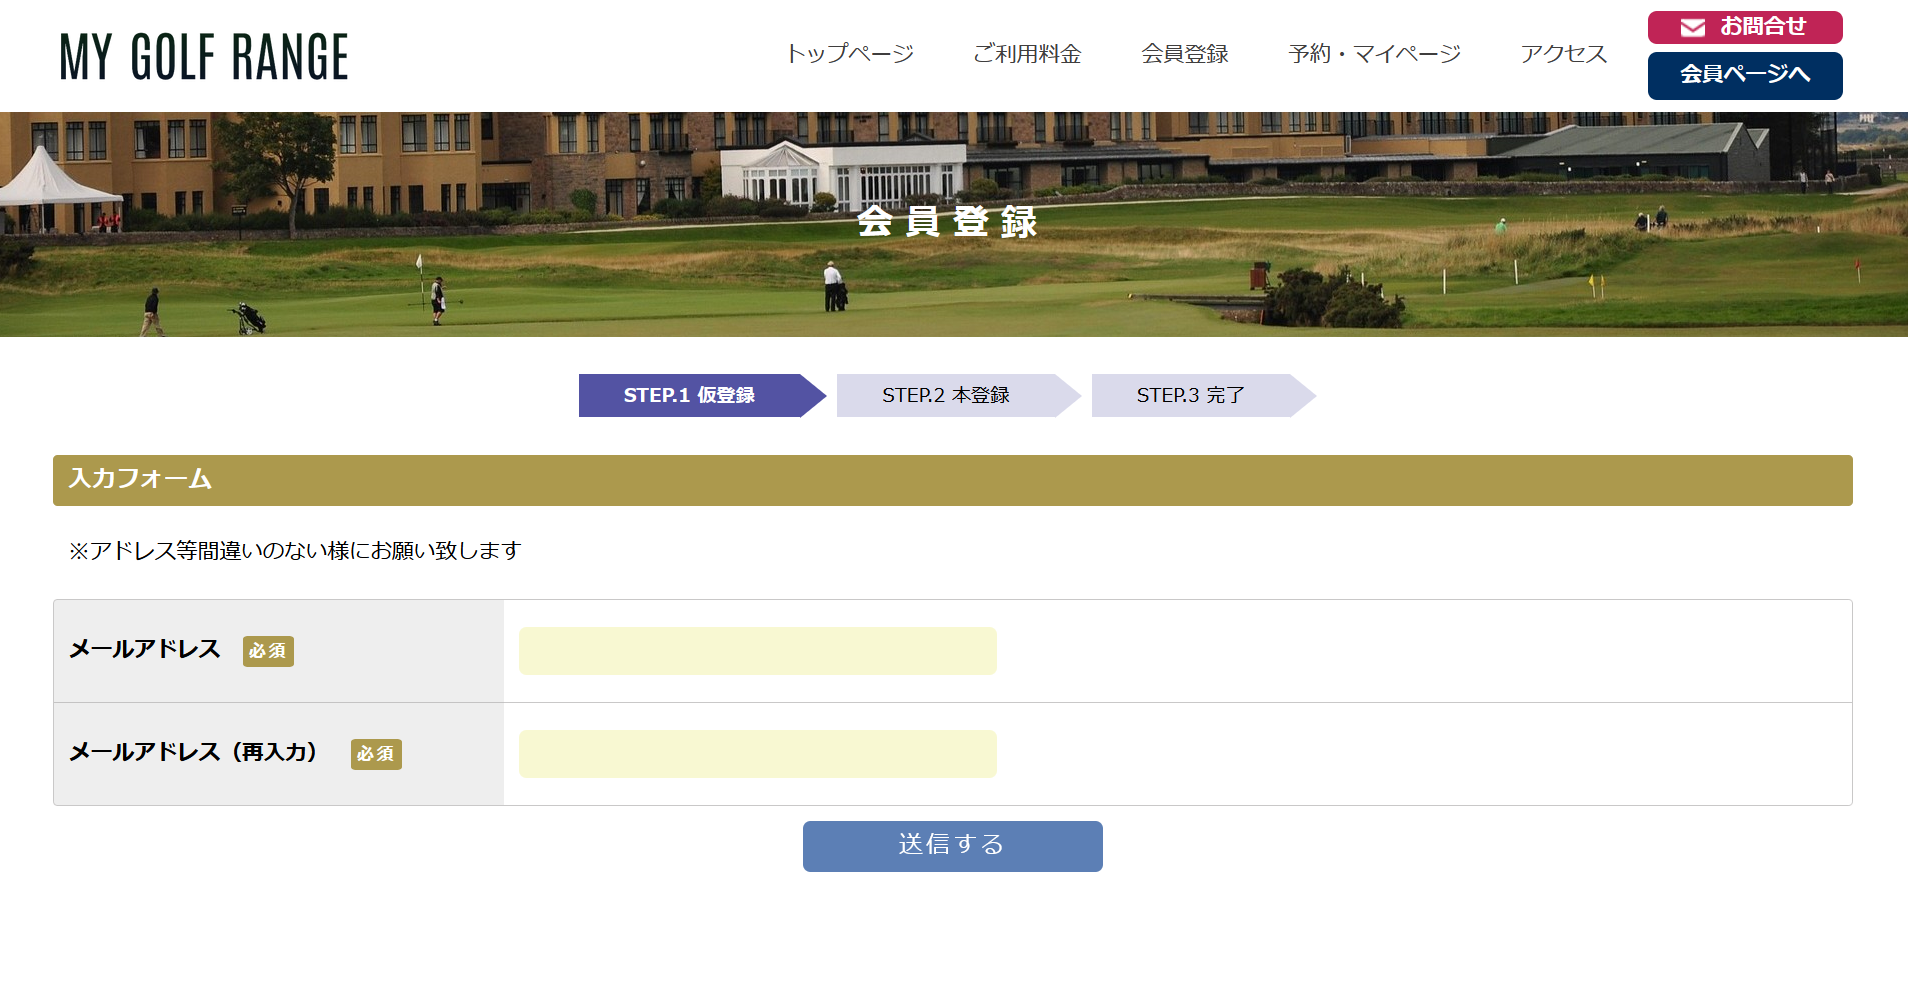Click the 必須 badge beside メールアドレス

point(268,651)
